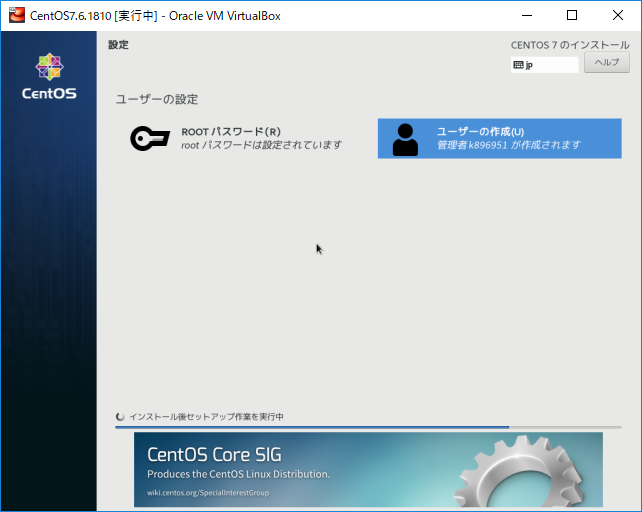Click the root password key icon
642x512 pixels.
tap(150, 138)
